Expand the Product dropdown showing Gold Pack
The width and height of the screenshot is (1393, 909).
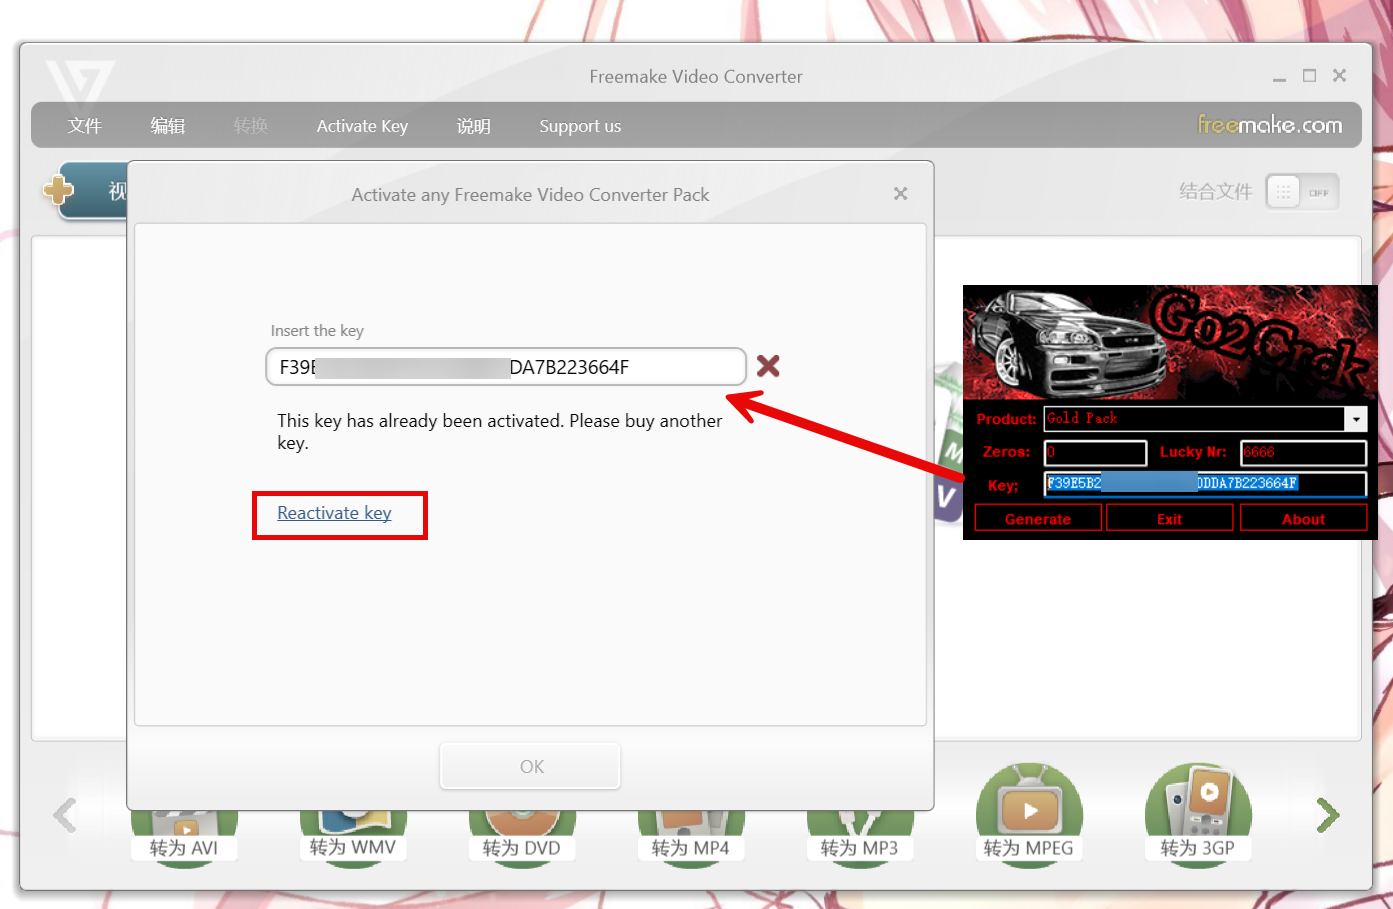pos(1355,419)
